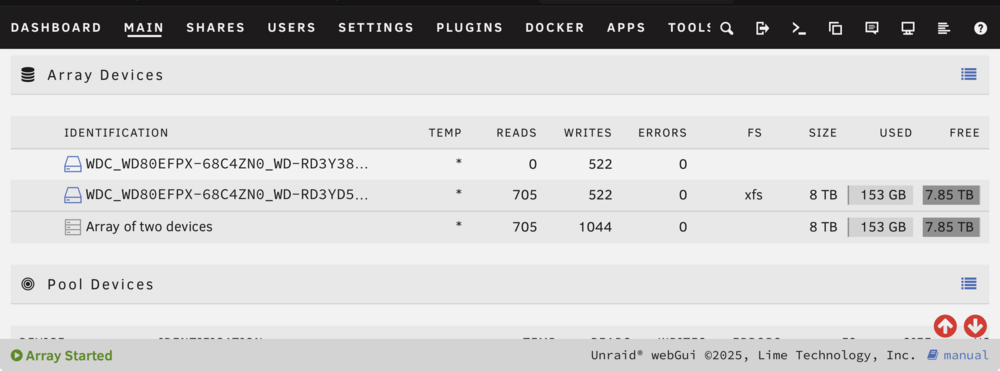Image resolution: width=1000 pixels, height=371 pixels.
Task: Open the terminal prompt icon
Action: point(799,28)
